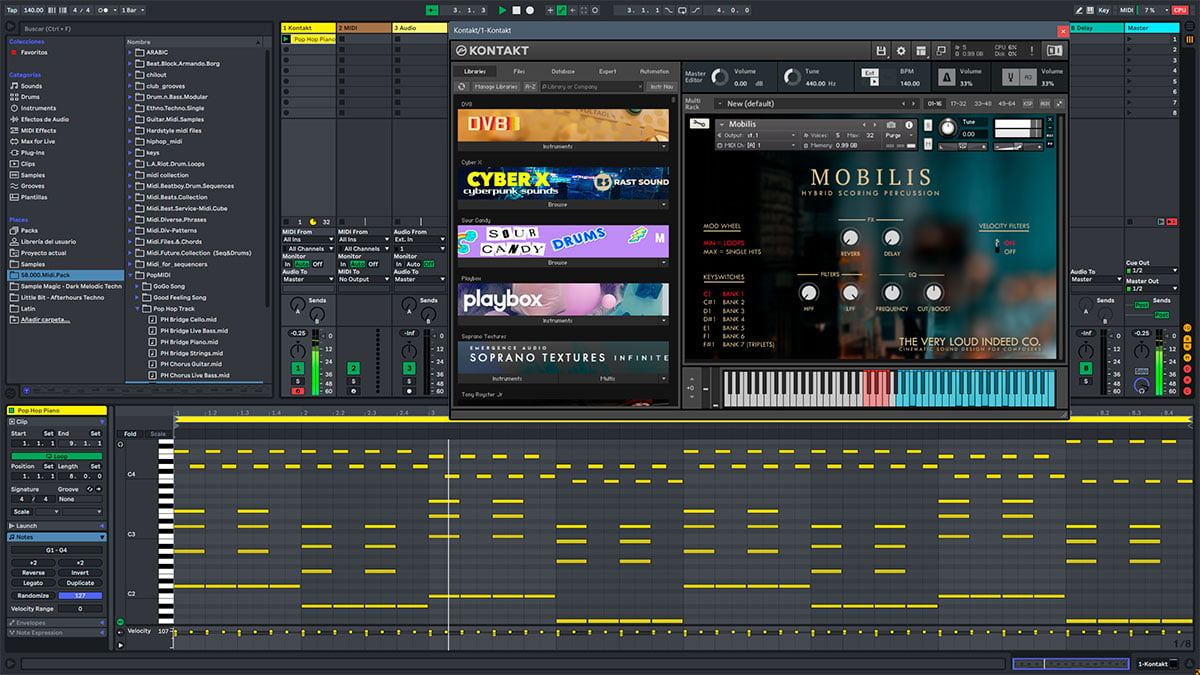Collapse the Notes section in clip view
This screenshot has height=675, width=1200.
pyautogui.click(x=101, y=537)
